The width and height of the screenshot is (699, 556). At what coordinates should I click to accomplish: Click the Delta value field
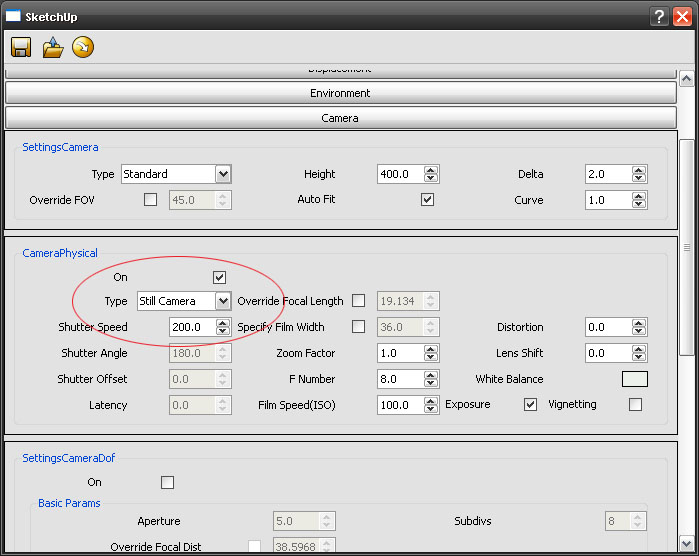pyautogui.click(x=609, y=174)
